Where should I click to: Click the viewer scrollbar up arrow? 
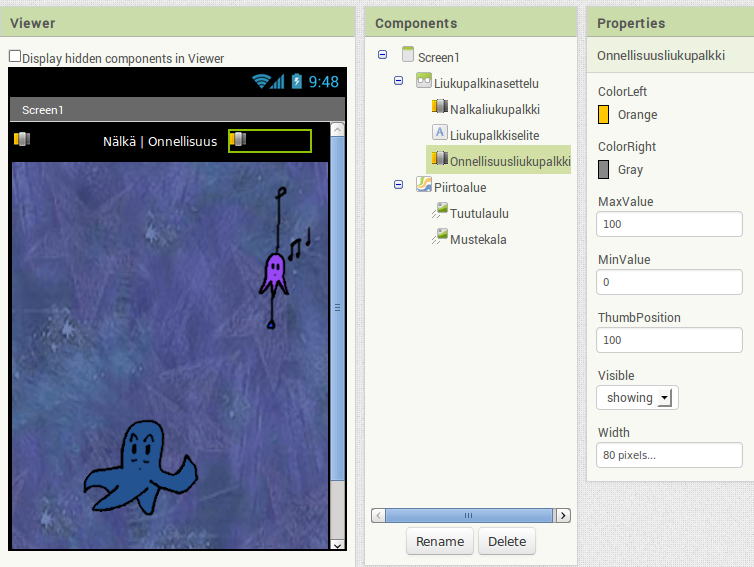[x=338, y=129]
